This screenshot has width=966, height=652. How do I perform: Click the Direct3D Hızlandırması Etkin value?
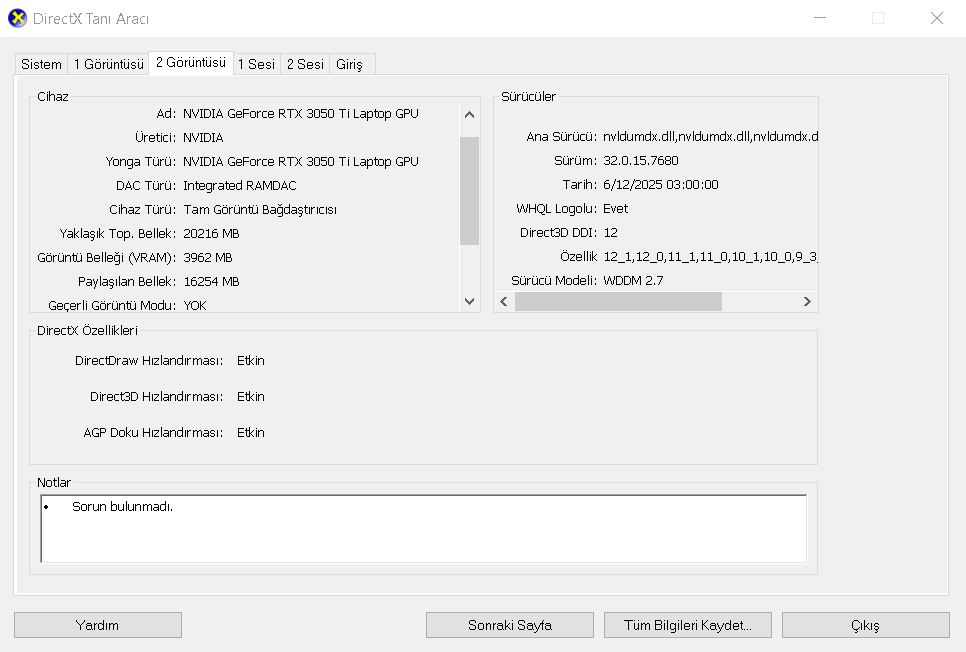251,397
